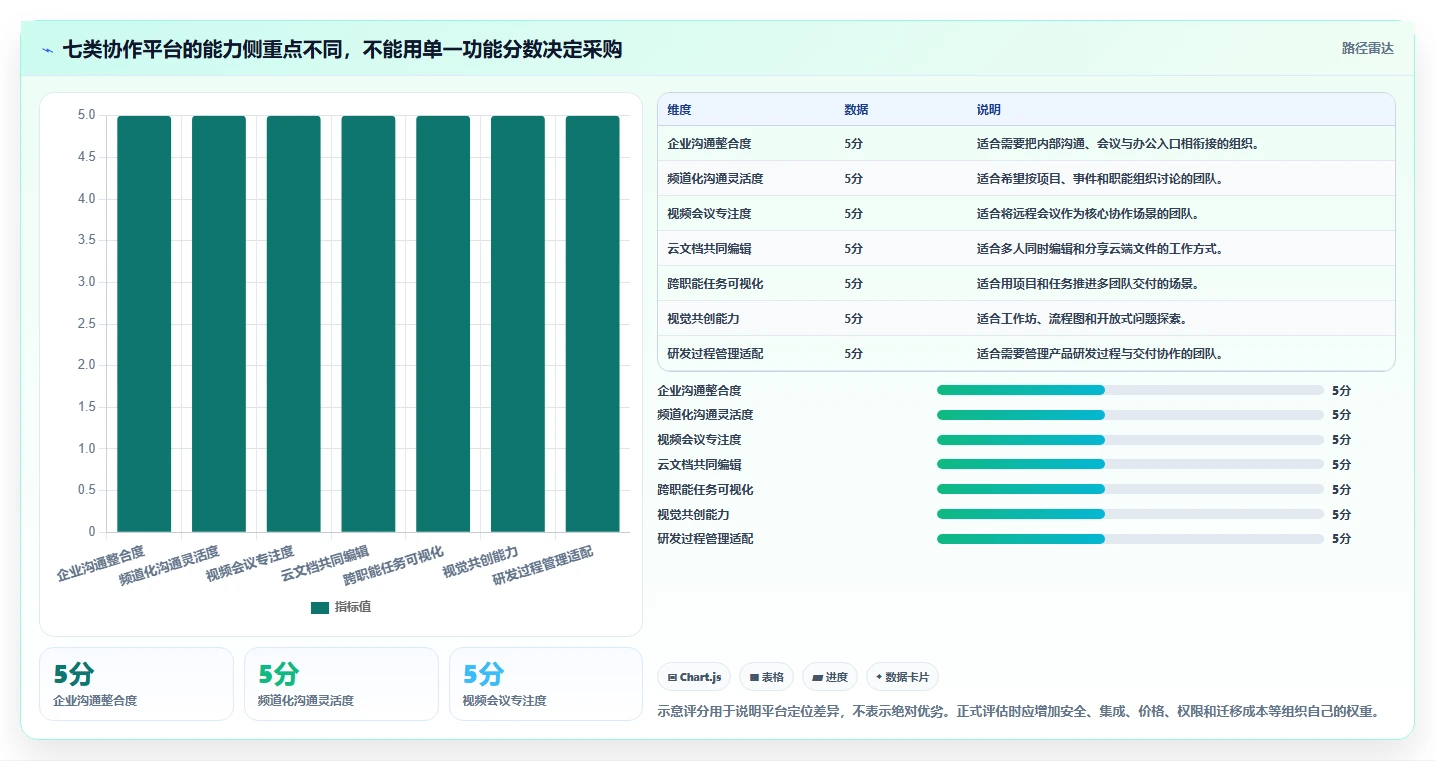Open the 频道化沟通灵活度 data card
This screenshot has height=761, width=1435.
(341, 684)
